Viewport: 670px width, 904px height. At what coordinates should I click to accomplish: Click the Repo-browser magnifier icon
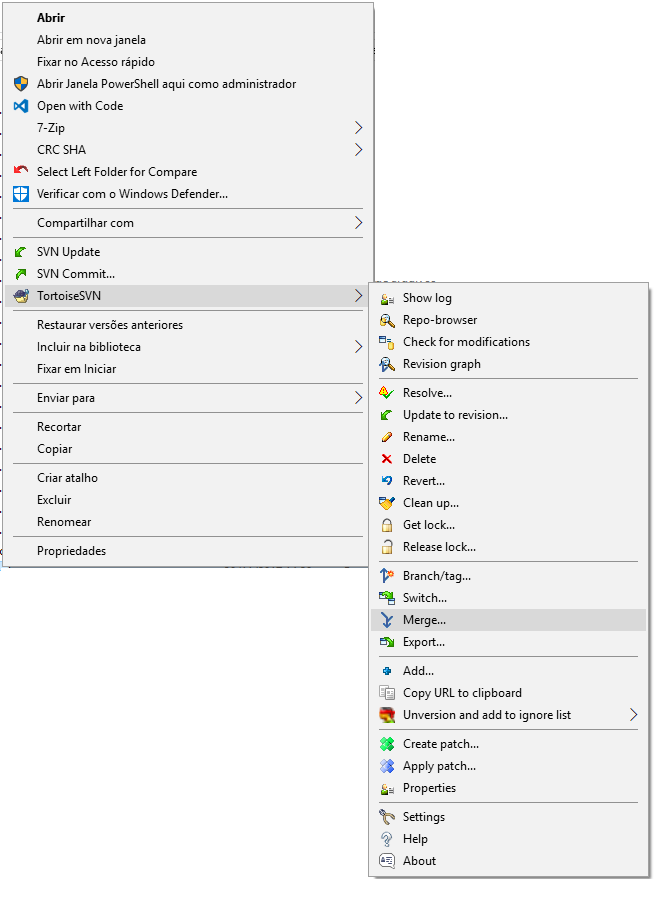point(387,321)
